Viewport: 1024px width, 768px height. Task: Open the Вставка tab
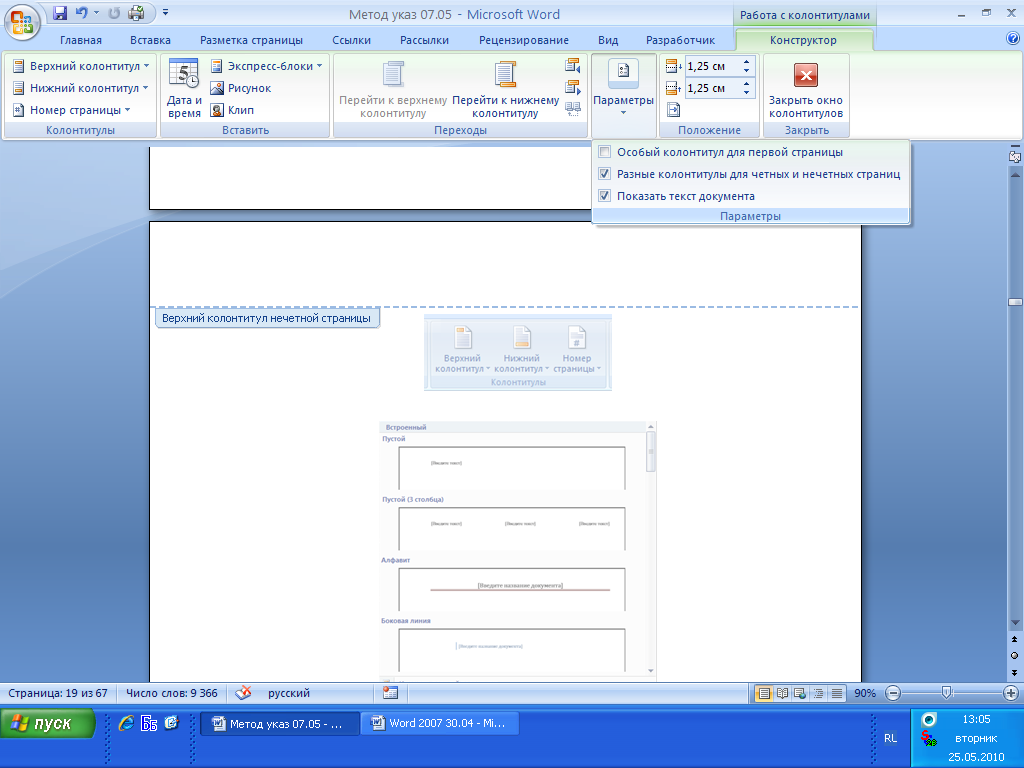(150, 40)
